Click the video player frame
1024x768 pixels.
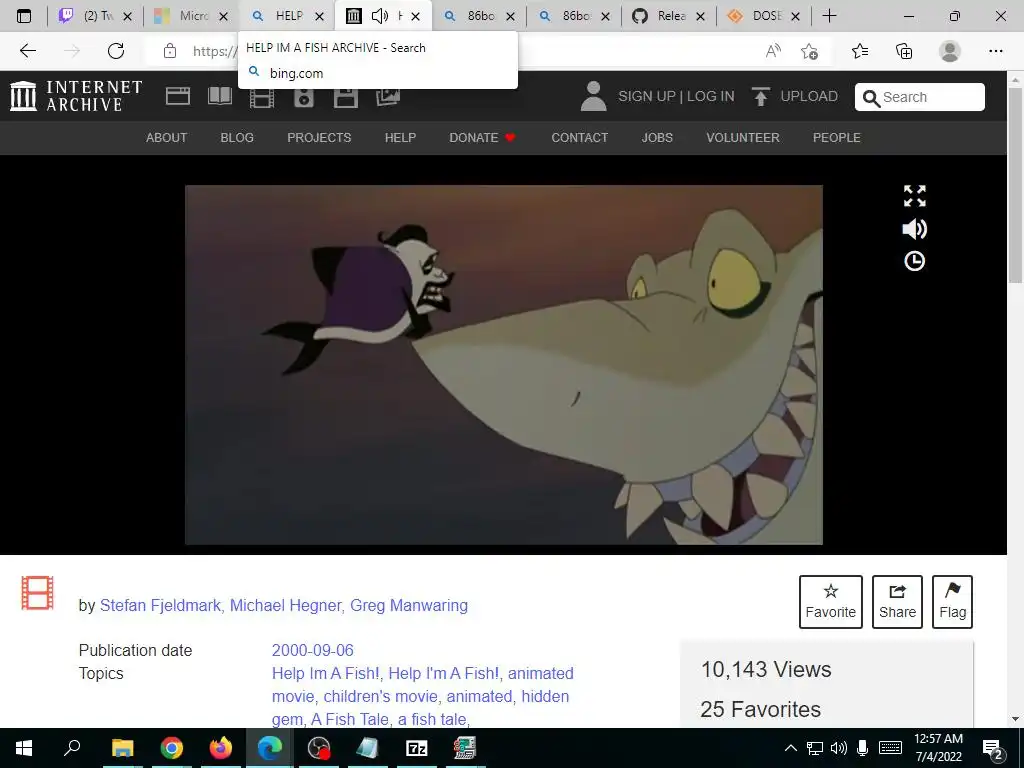pos(504,364)
